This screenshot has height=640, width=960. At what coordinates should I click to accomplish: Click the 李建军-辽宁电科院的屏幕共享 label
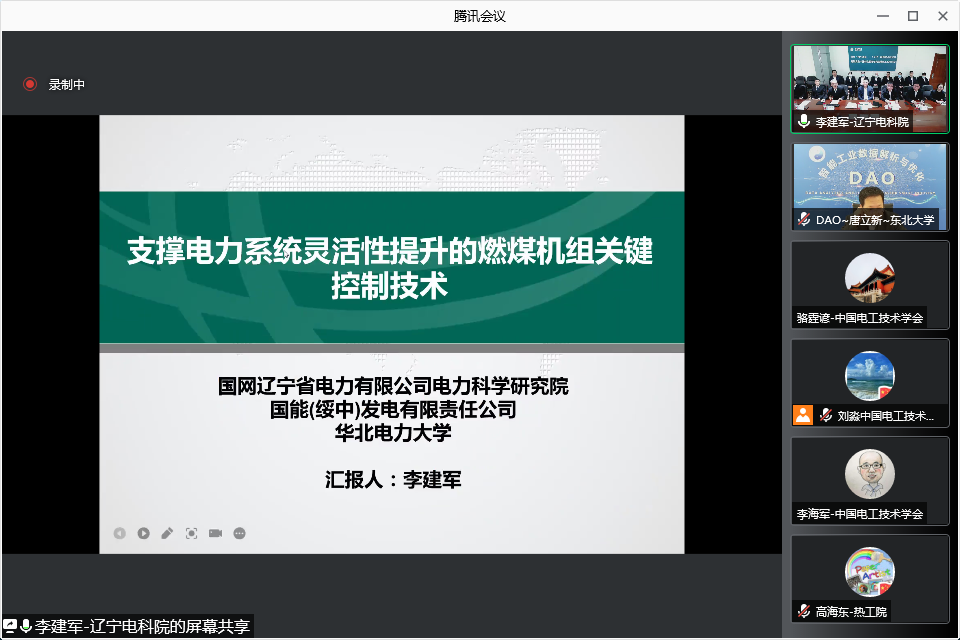point(142,627)
